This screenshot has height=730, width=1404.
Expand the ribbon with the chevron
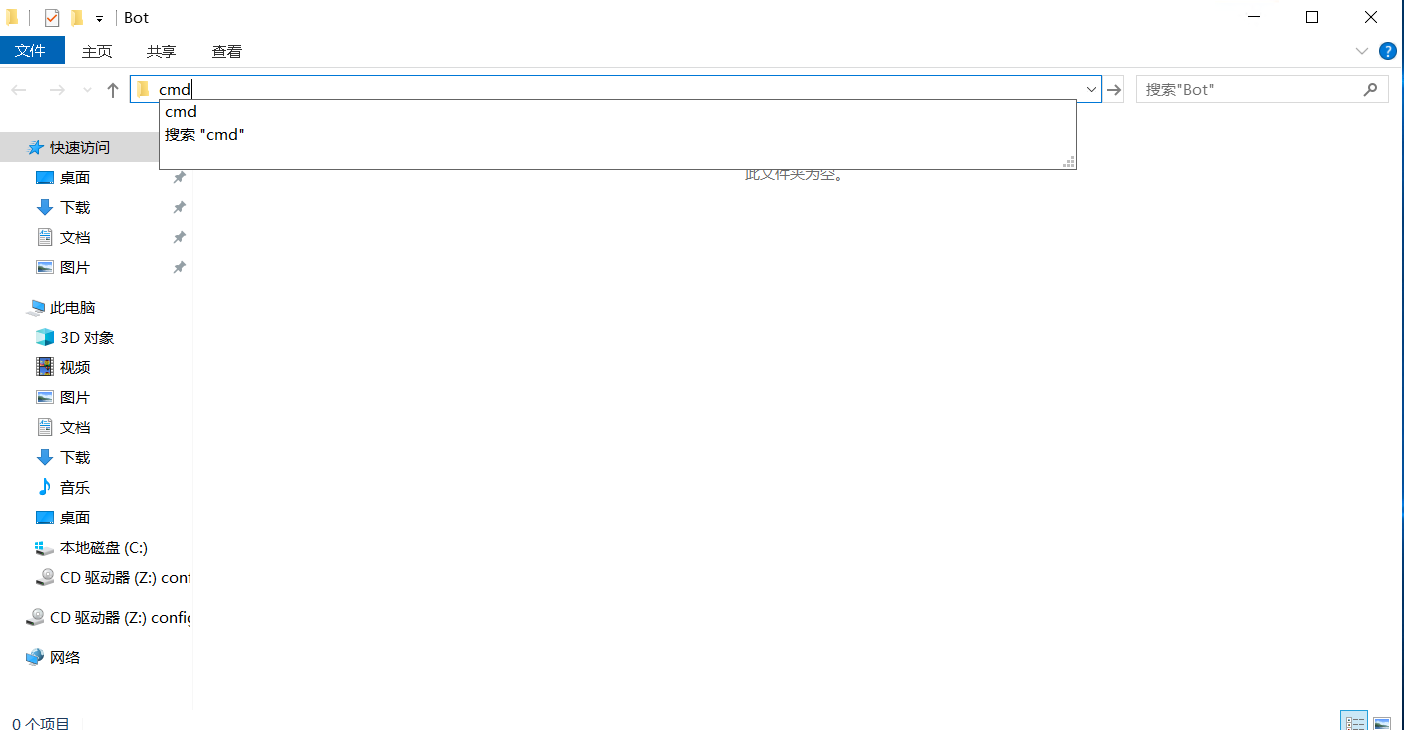[1361, 51]
